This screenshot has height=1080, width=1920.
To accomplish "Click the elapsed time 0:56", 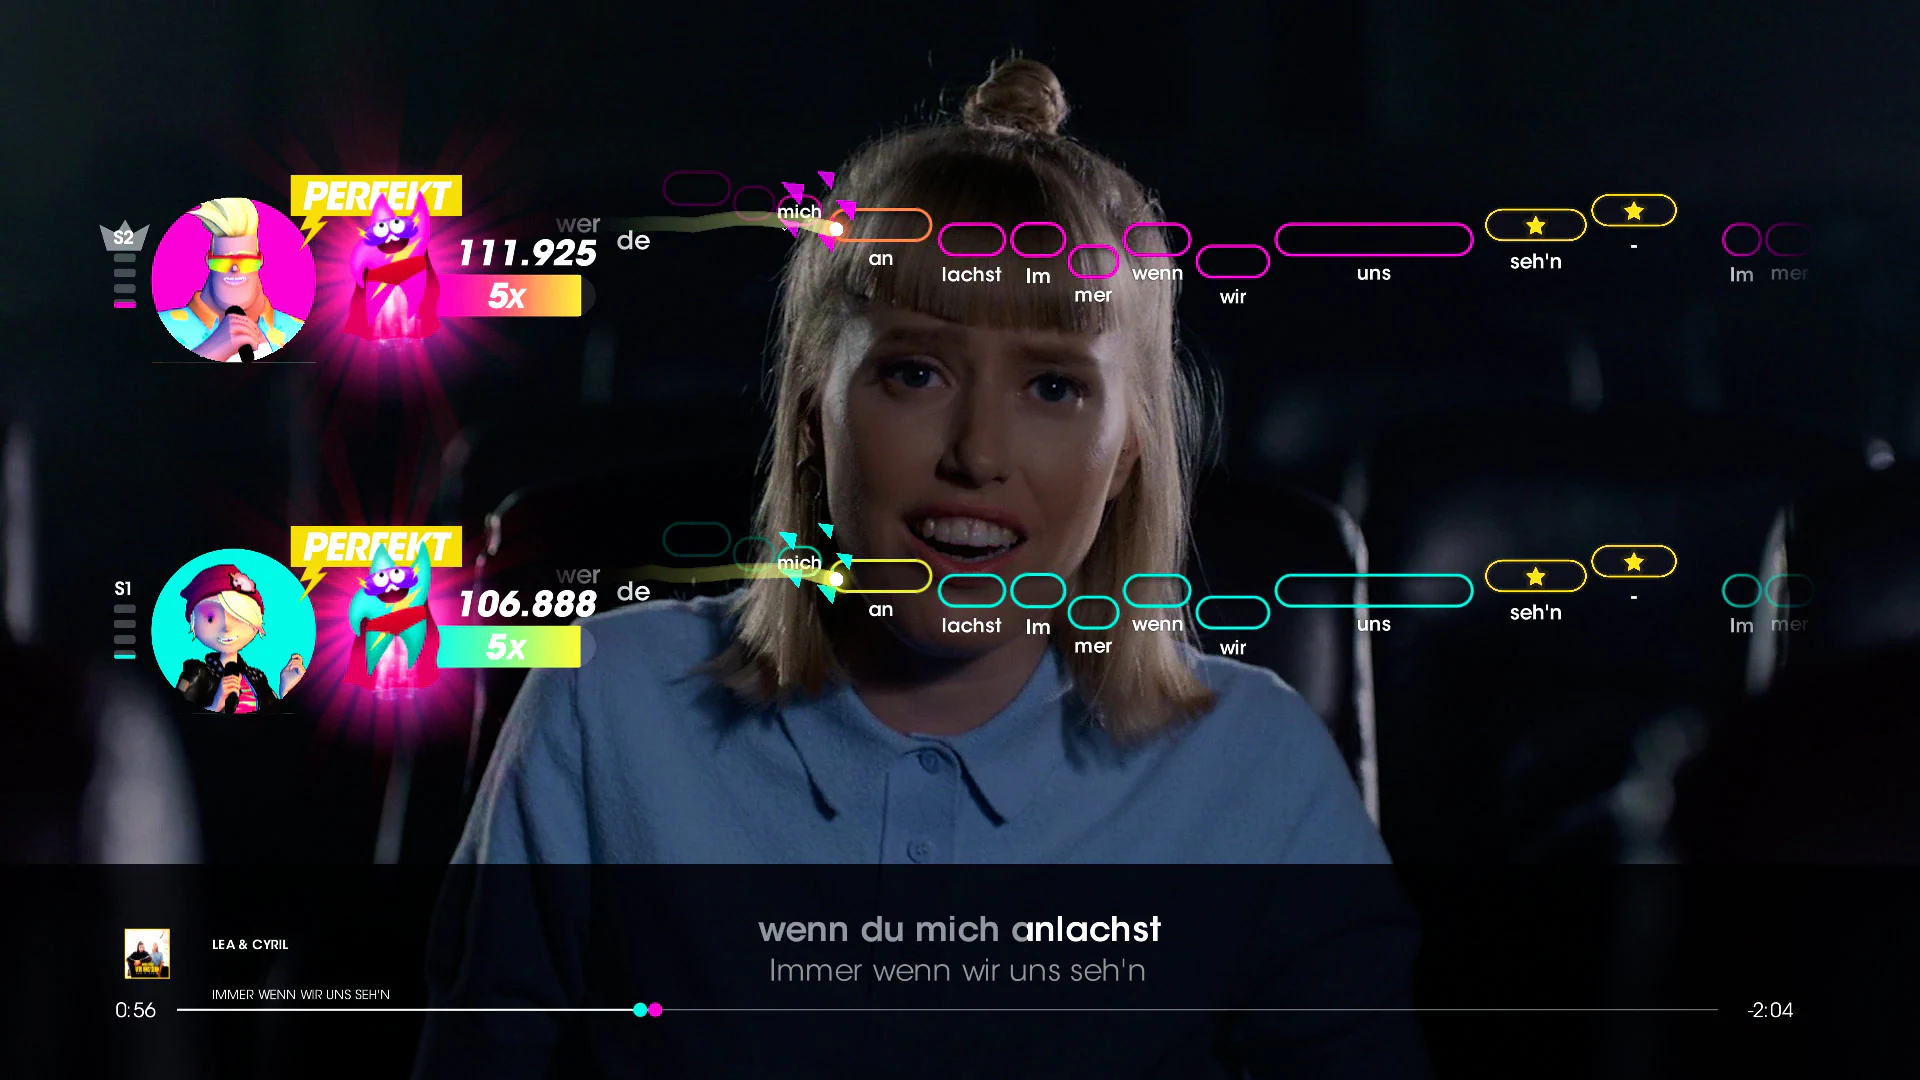I will 135,1010.
